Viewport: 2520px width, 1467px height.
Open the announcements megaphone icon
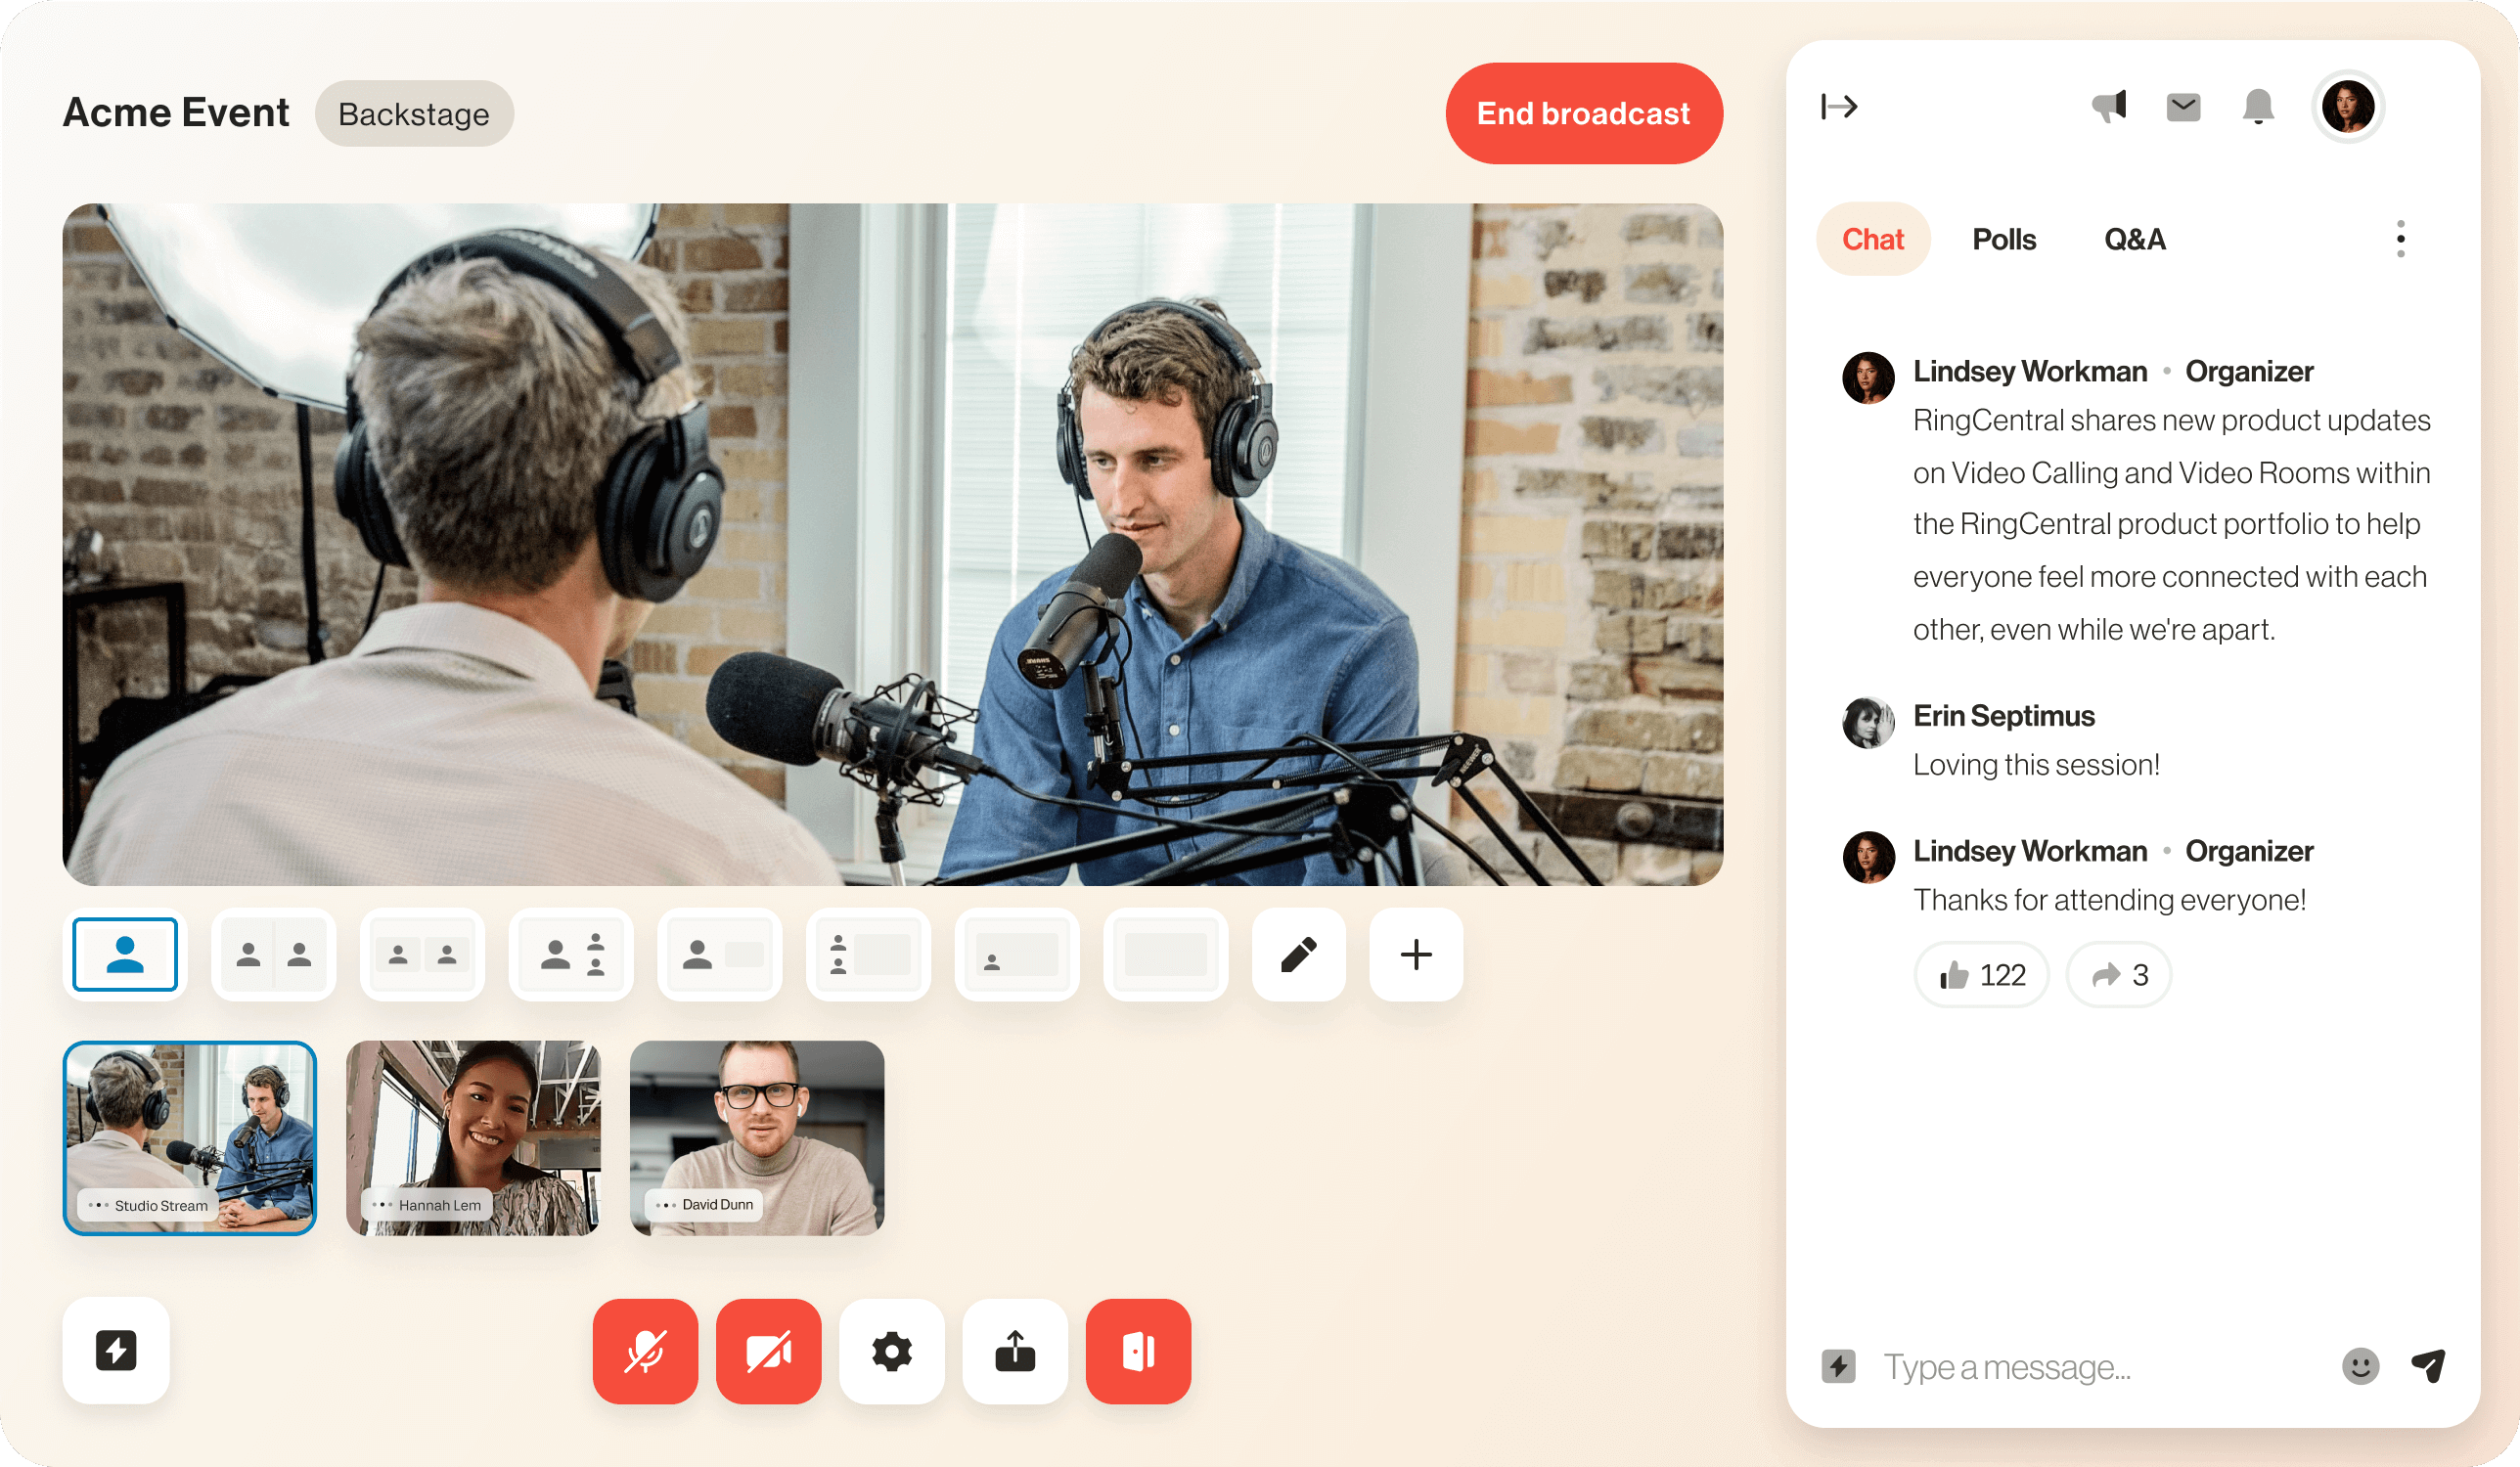(2109, 107)
